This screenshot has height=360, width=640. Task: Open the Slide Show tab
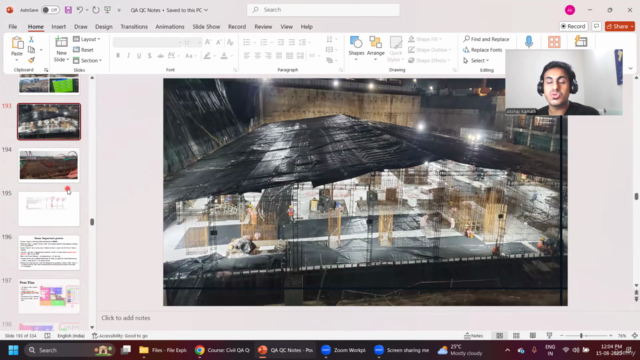pos(206,27)
